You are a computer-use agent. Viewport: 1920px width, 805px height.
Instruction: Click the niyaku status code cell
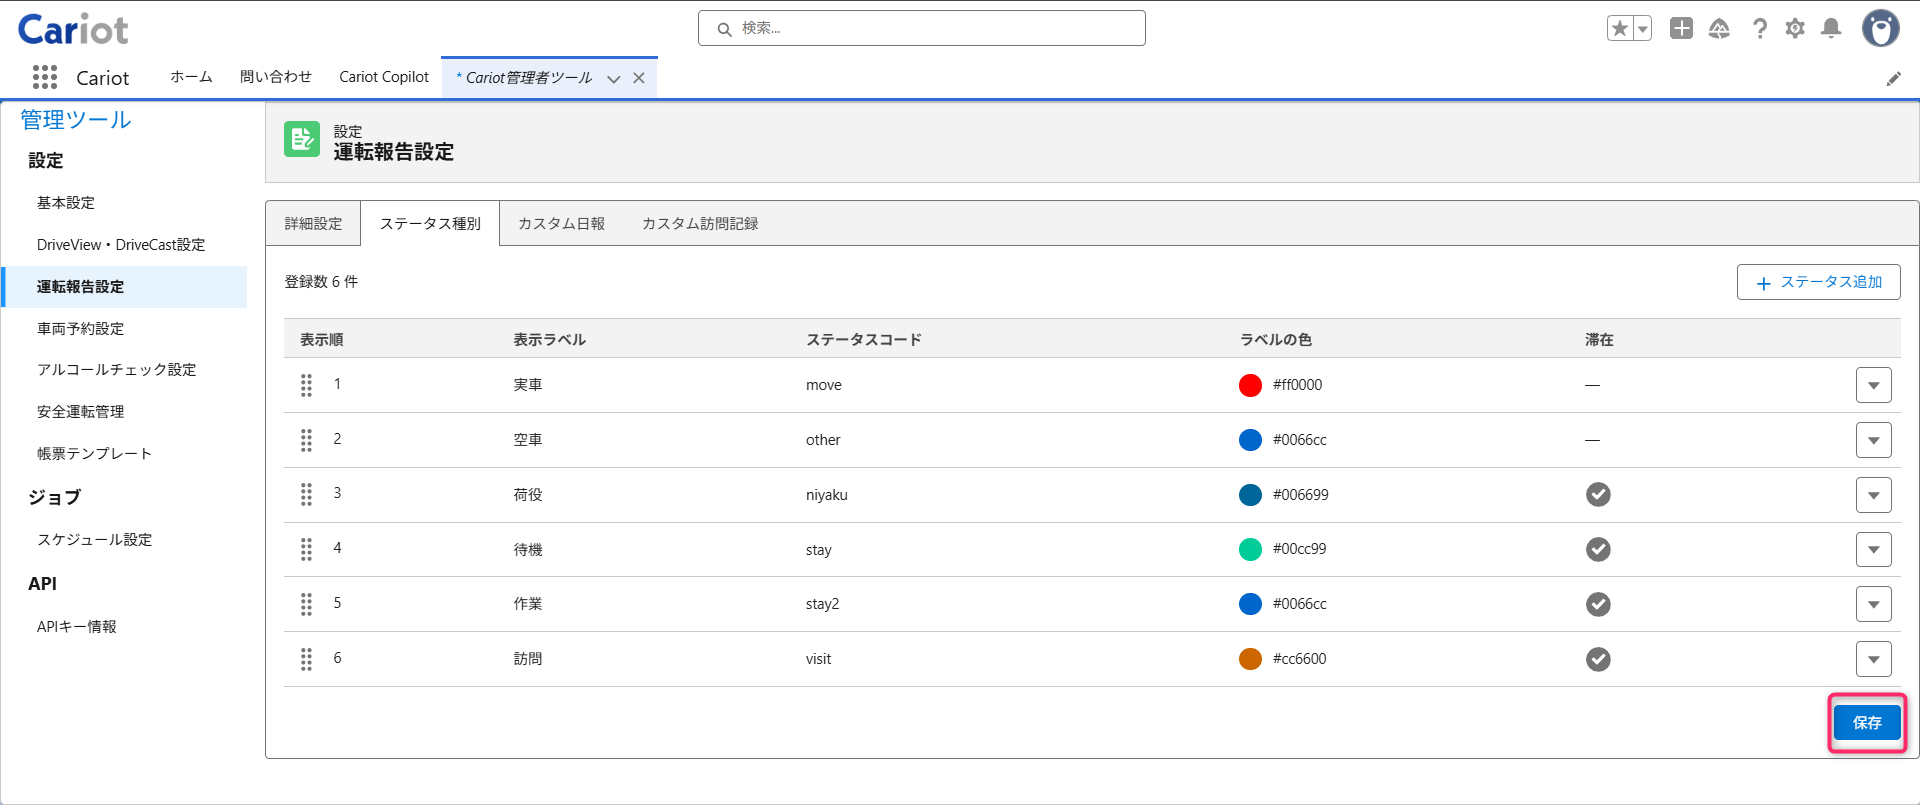click(827, 495)
